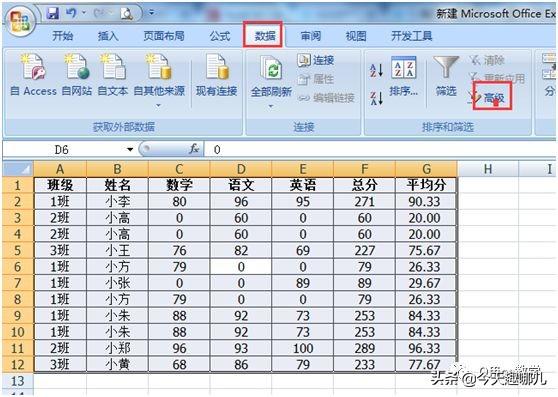Open the 开发工具 ribbon tab
558x397 pixels.
pyautogui.click(x=412, y=36)
